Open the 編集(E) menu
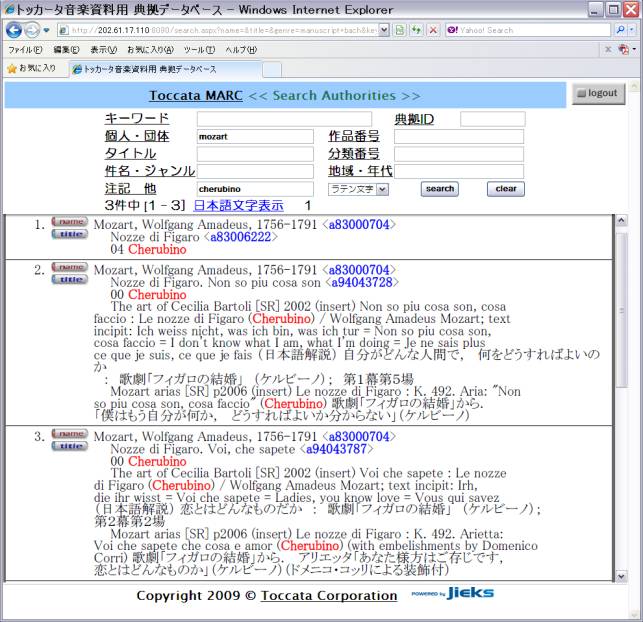 [x=66, y=50]
